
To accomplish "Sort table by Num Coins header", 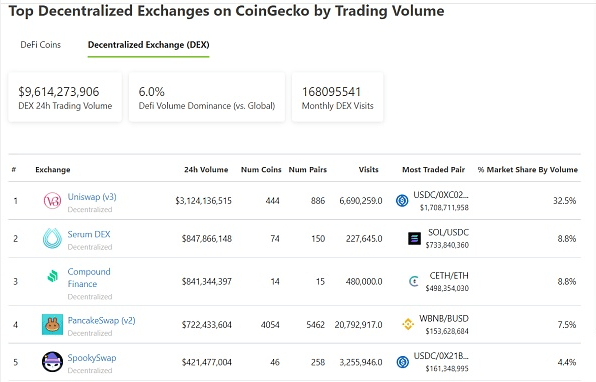I will [x=261, y=170].
